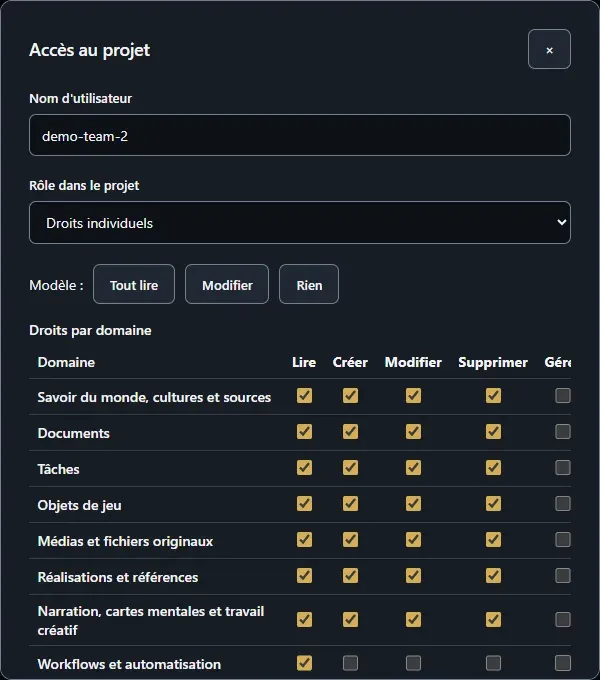Check Créer for Workflows et automatisation
This screenshot has height=680, width=600.
point(350,663)
